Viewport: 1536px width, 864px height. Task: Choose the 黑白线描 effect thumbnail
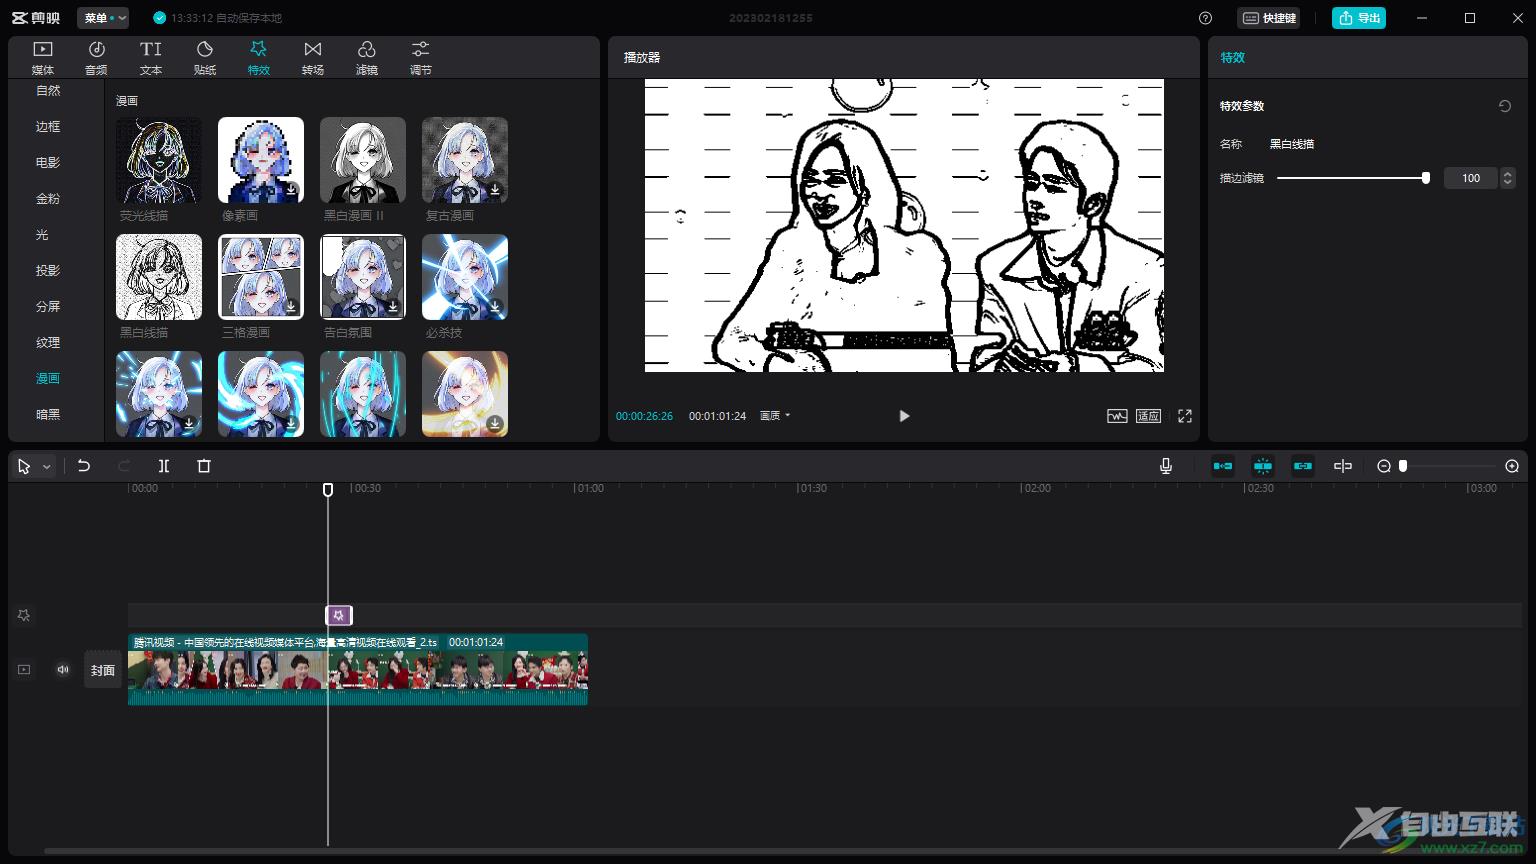click(159, 277)
